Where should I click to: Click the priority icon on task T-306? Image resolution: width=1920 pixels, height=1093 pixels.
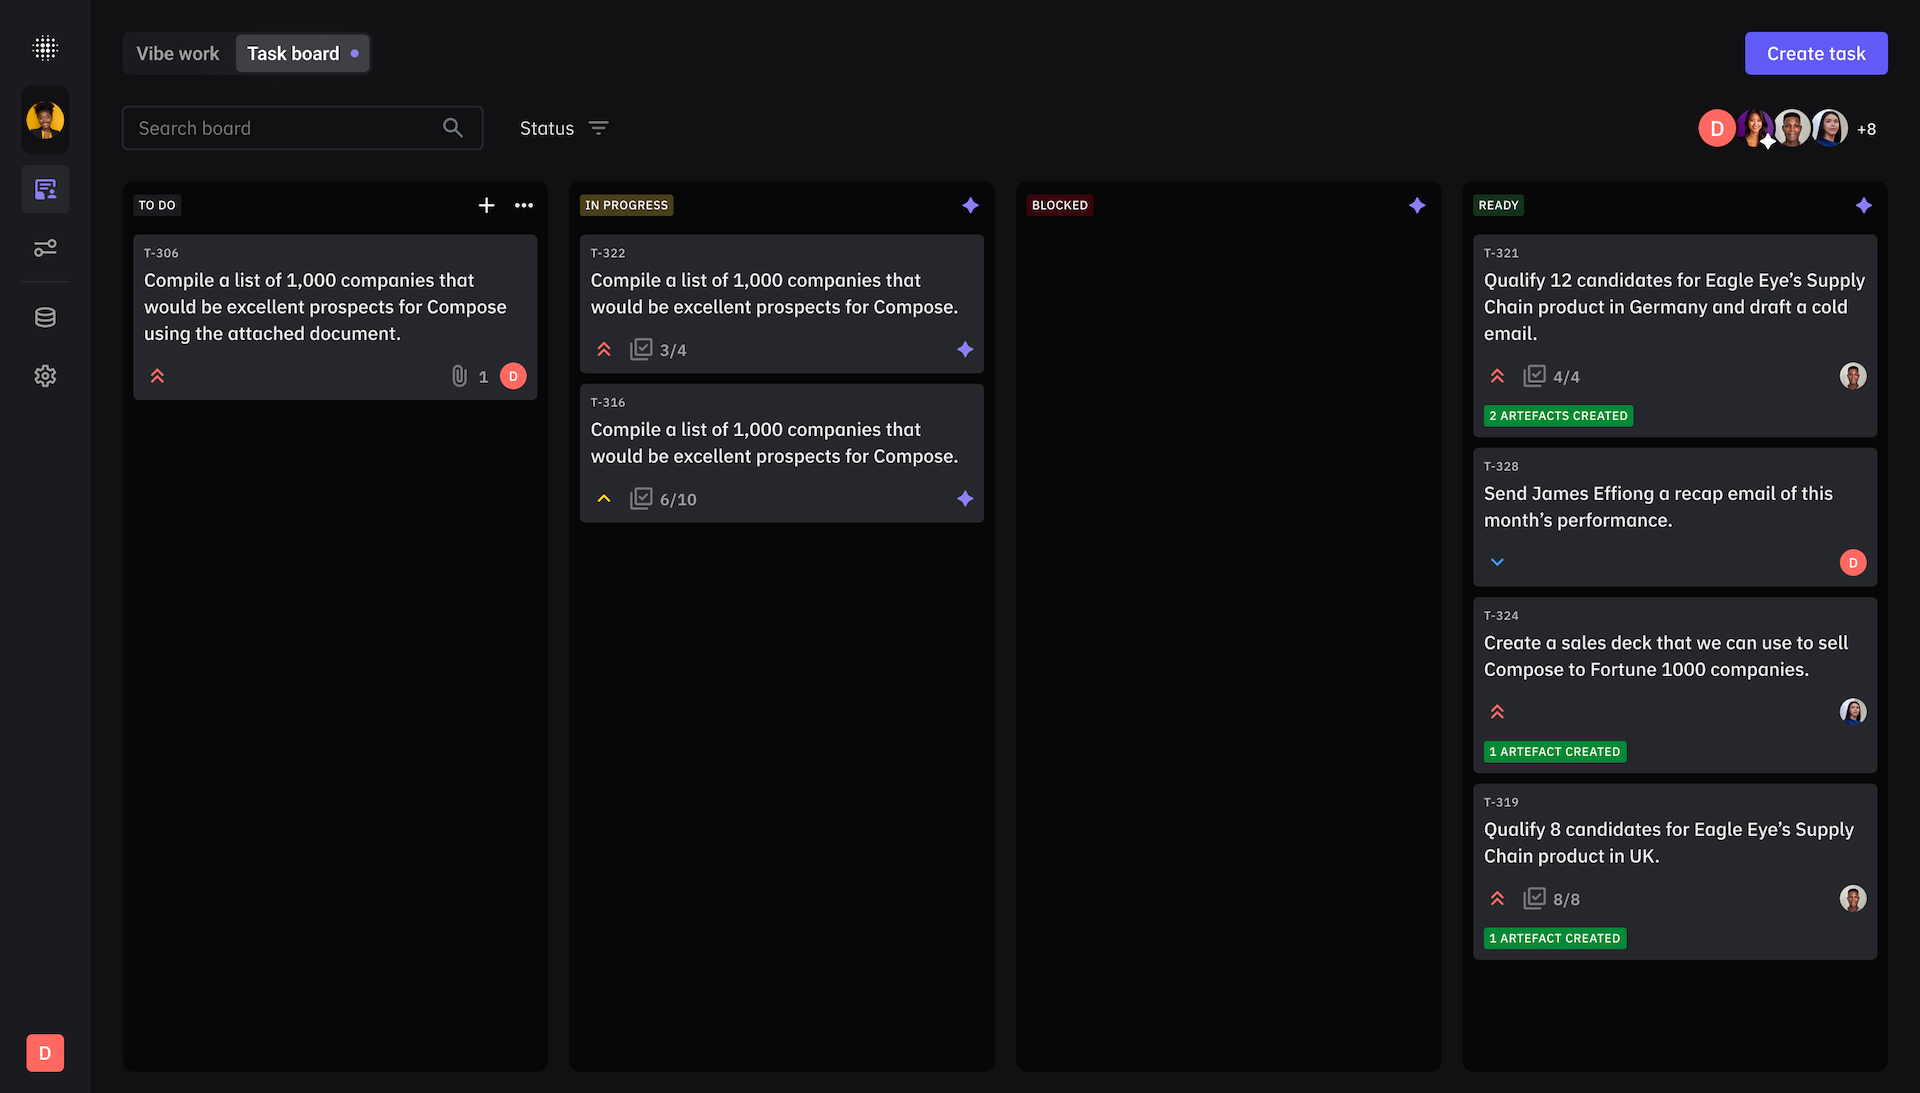pos(157,376)
